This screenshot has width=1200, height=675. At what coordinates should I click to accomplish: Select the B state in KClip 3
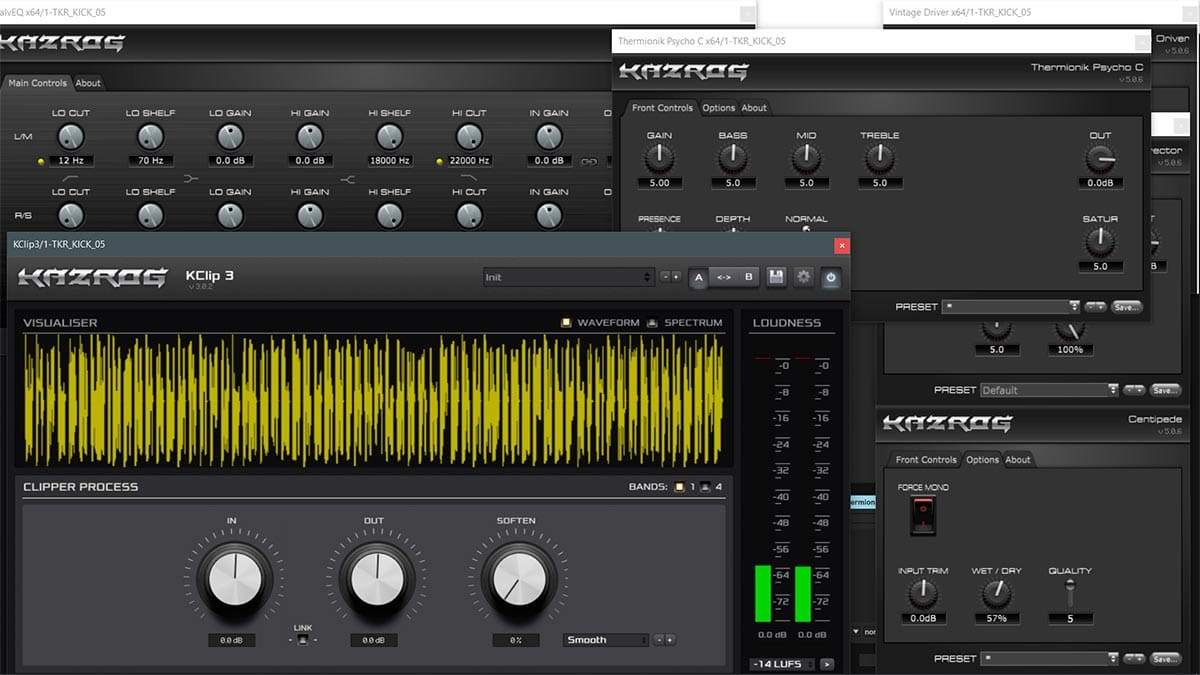click(748, 277)
